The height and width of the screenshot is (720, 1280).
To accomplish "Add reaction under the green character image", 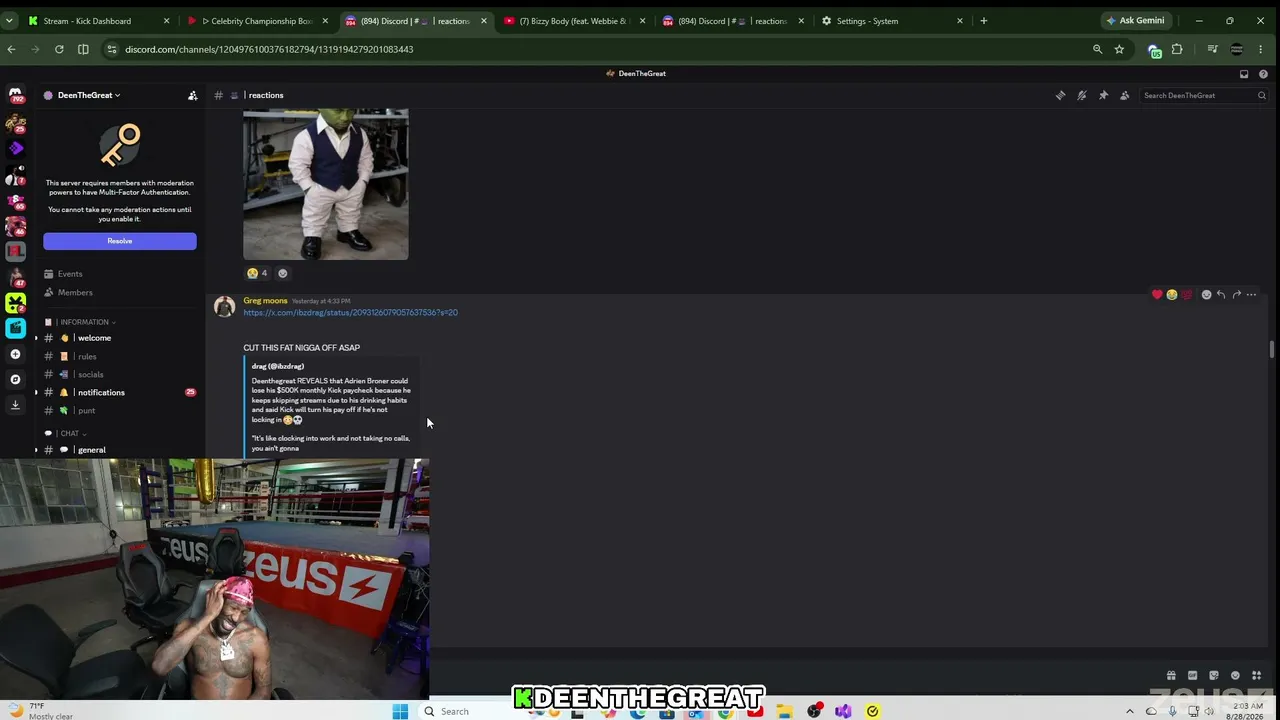I will pyautogui.click(x=282, y=273).
